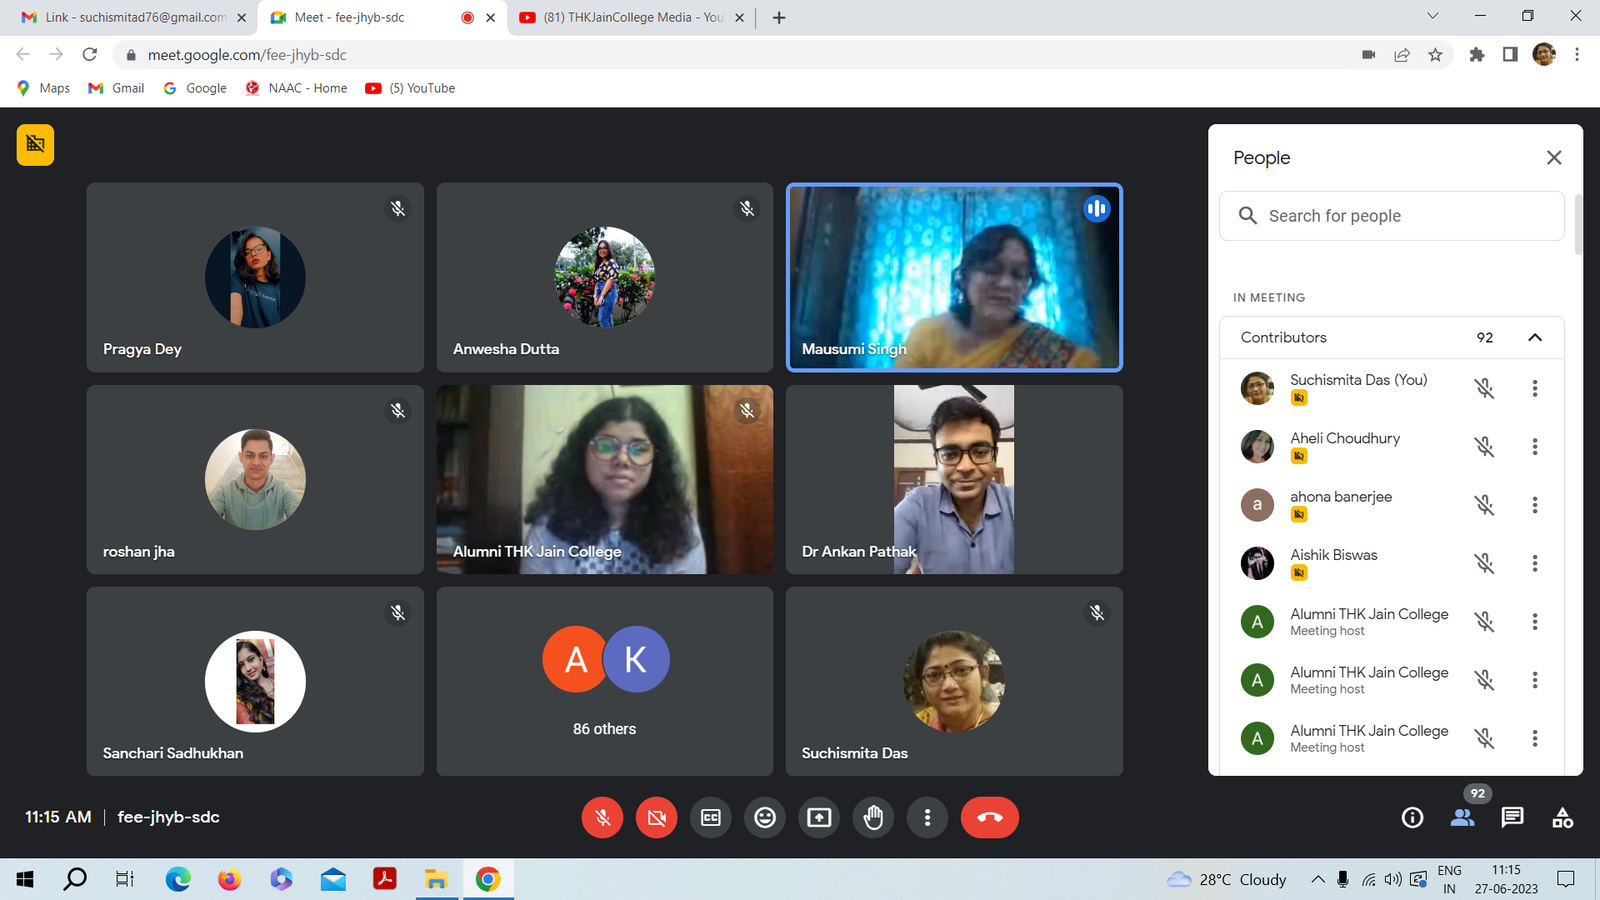Show meeting details info icon
Viewport: 1600px width, 900px height.
tap(1412, 817)
